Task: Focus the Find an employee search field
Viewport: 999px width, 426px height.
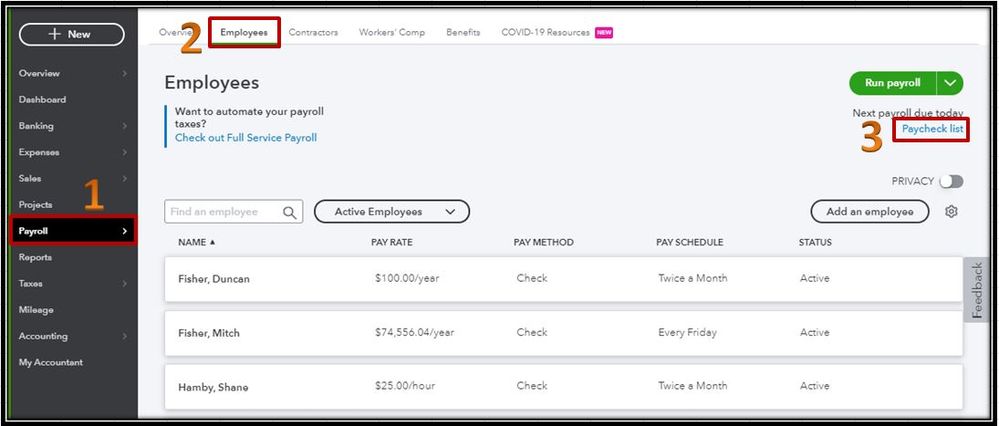Action: click(x=222, y=212)
